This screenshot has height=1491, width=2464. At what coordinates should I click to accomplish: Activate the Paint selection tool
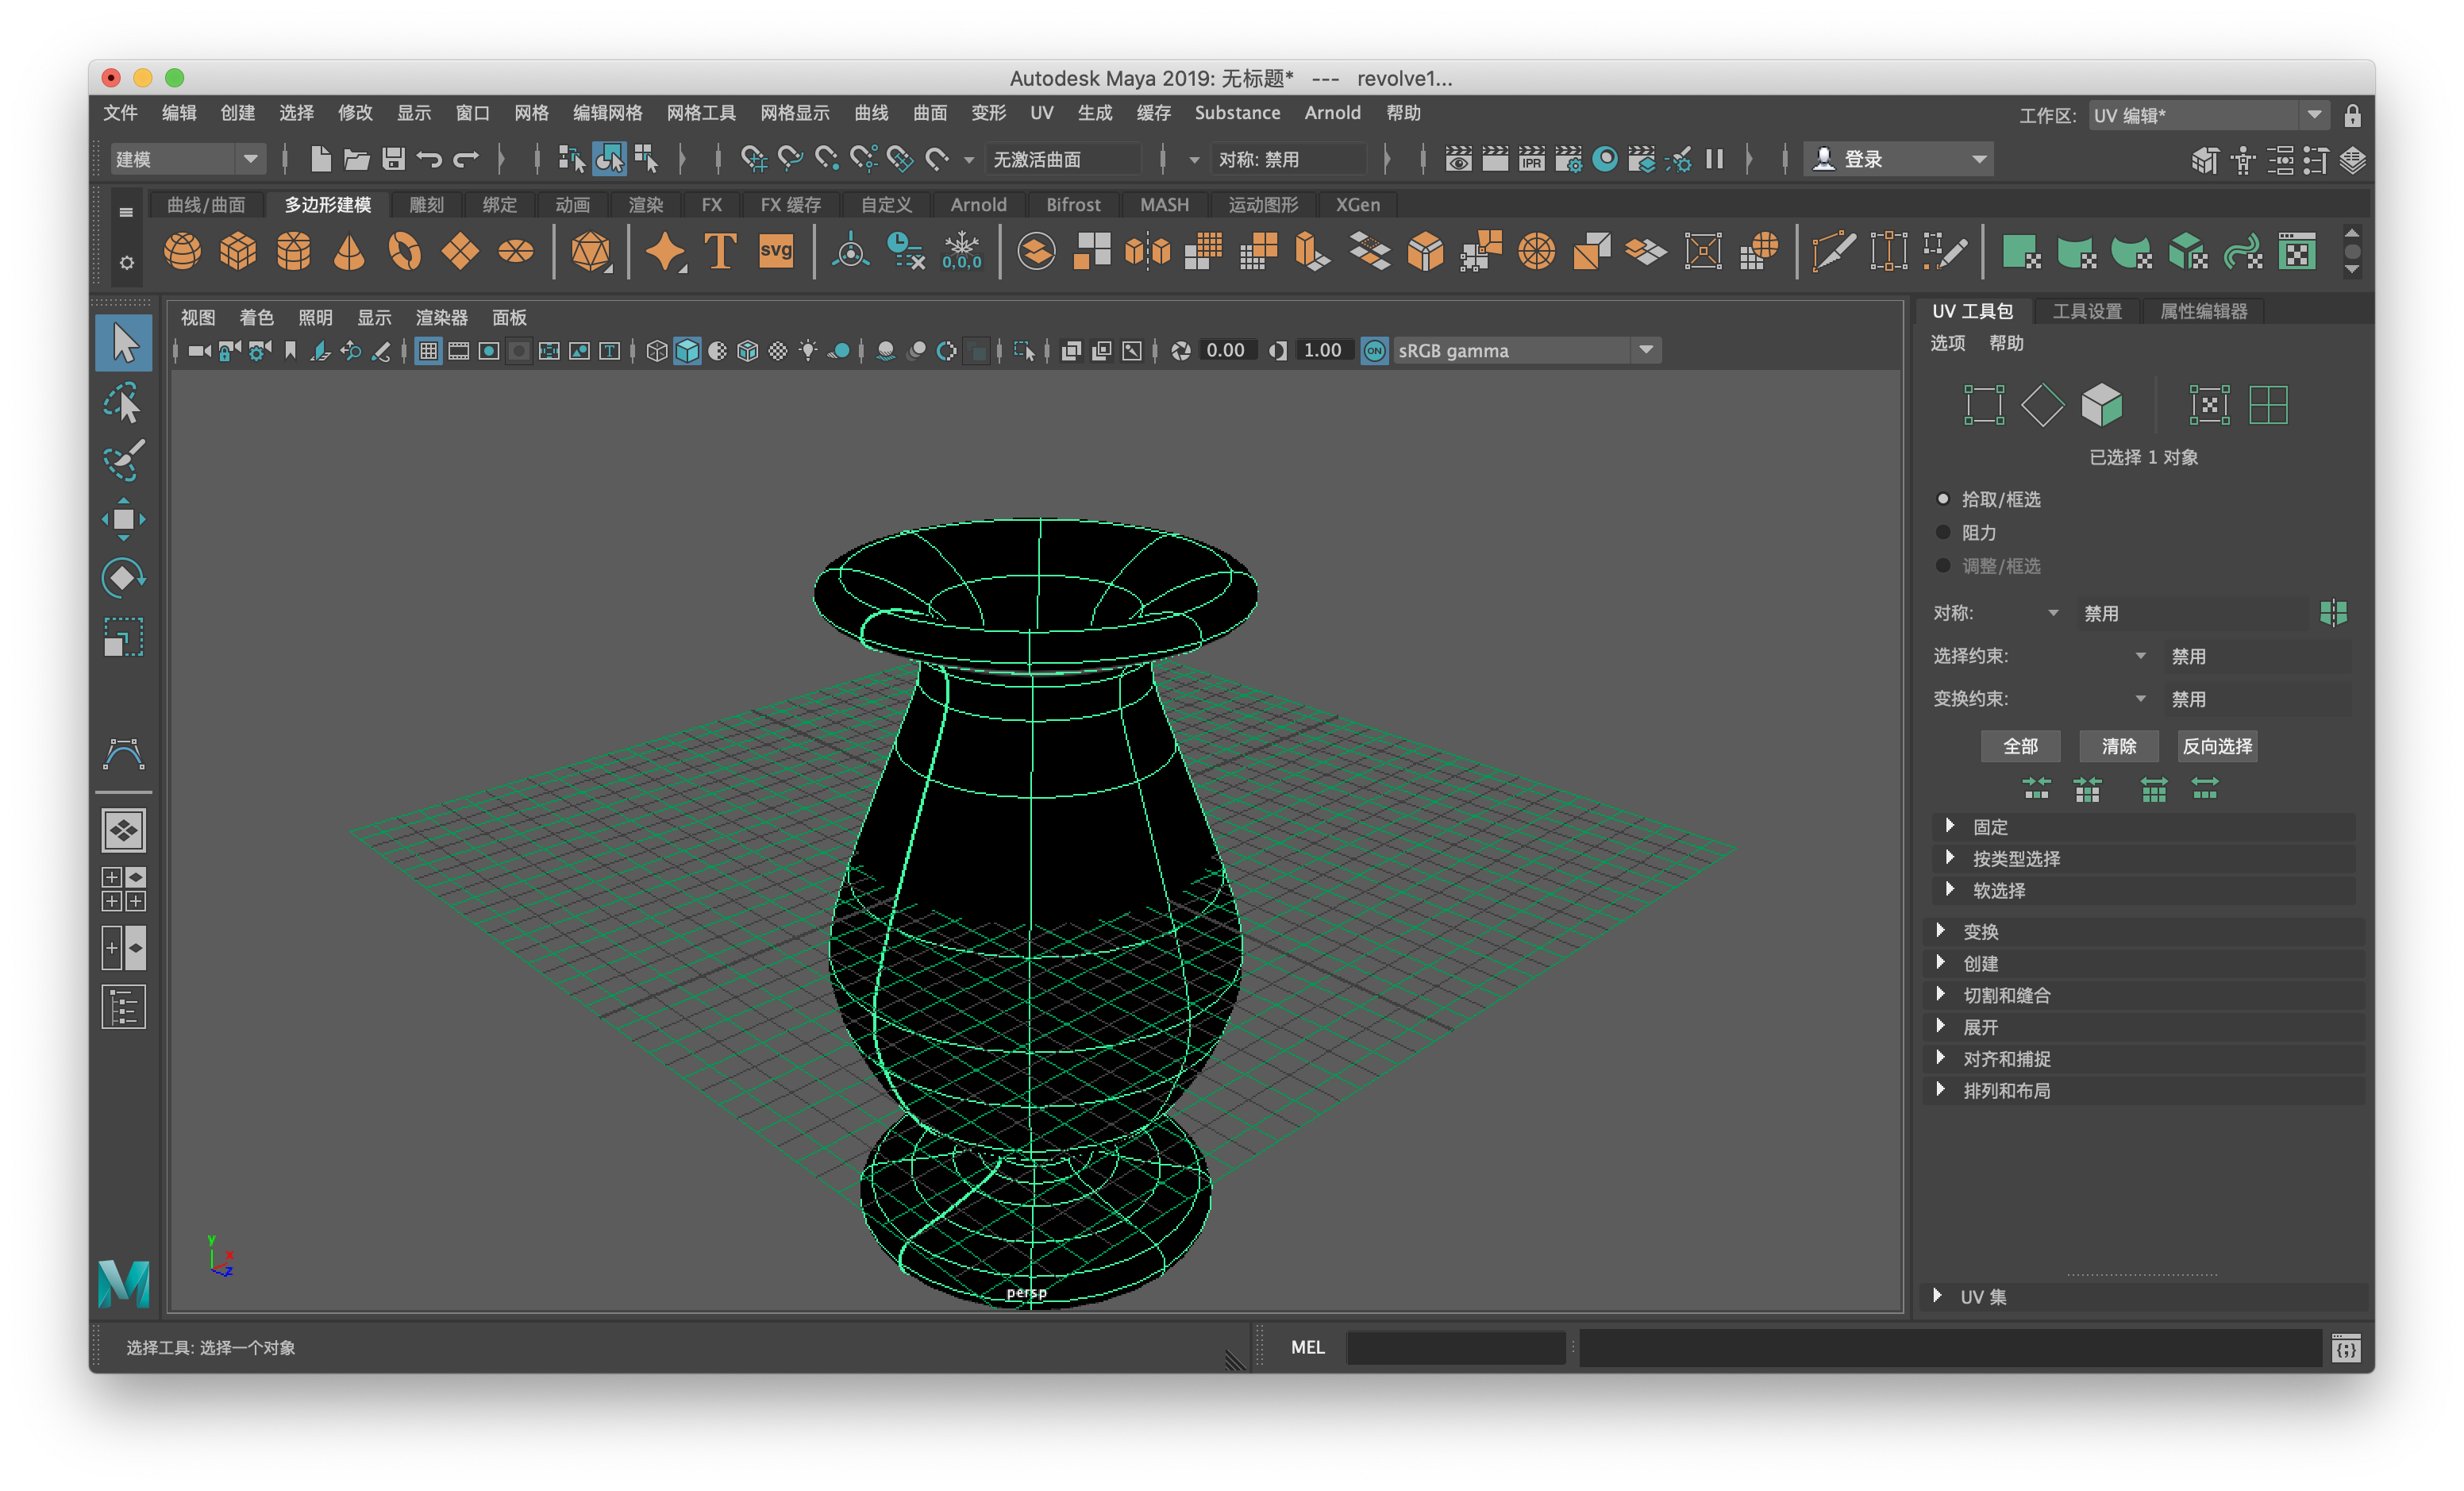coord(124,460)
